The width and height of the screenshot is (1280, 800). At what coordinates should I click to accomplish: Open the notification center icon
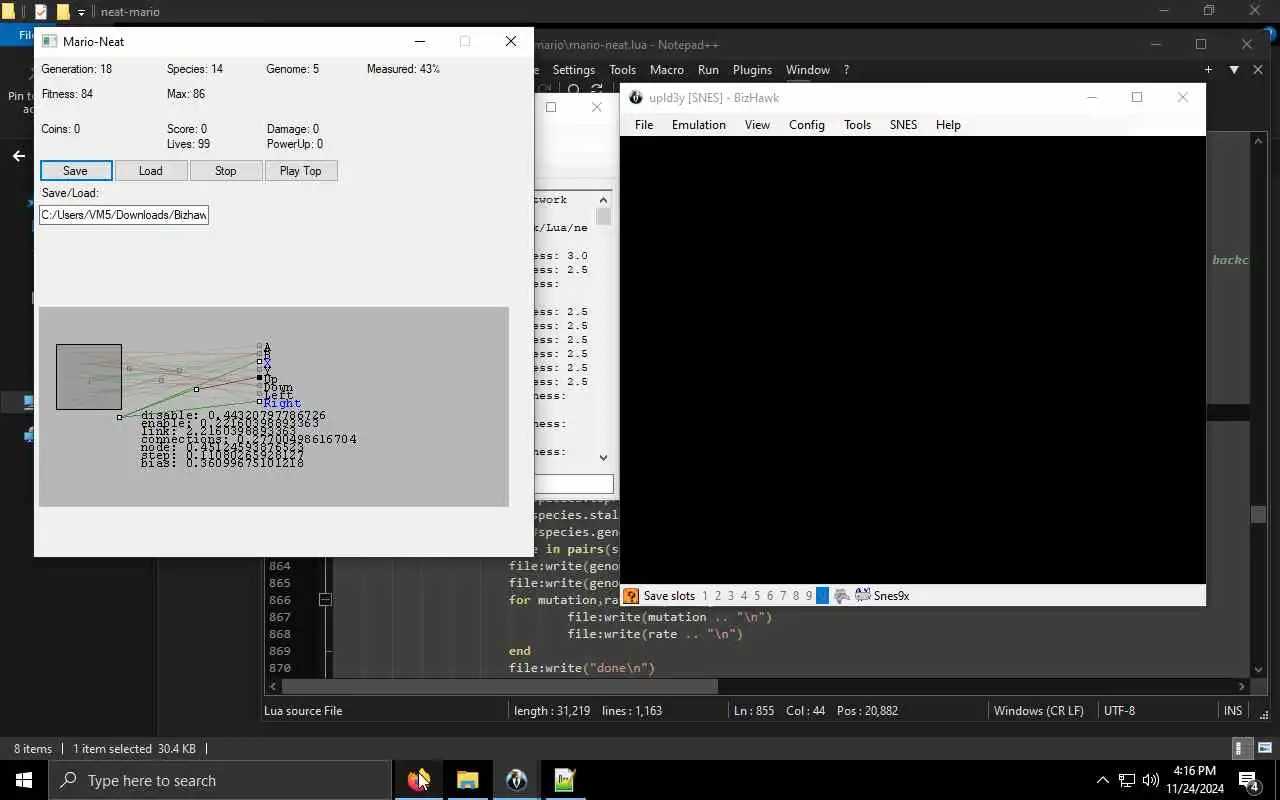[x=1249, y=780]
